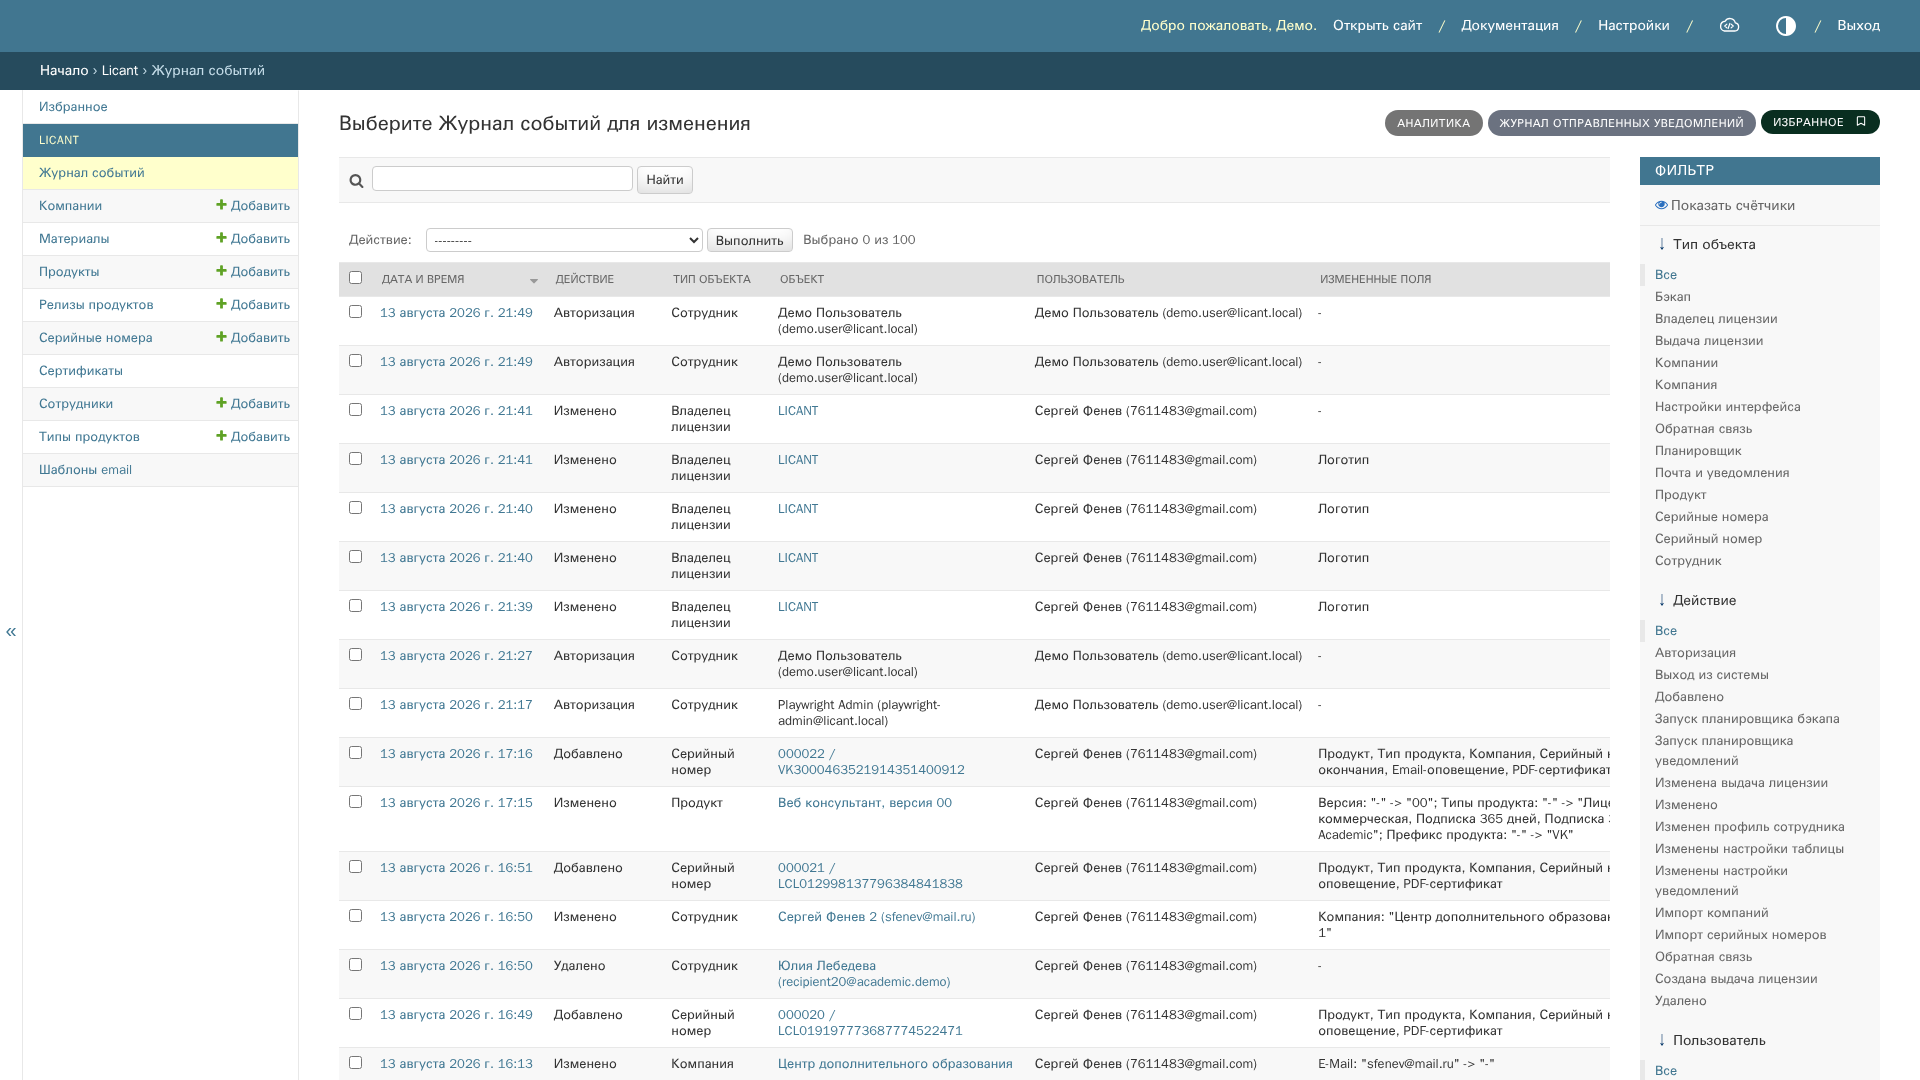Check the row for serial 000022
Screen dimensions: 1920x1080
click(355, 753)
